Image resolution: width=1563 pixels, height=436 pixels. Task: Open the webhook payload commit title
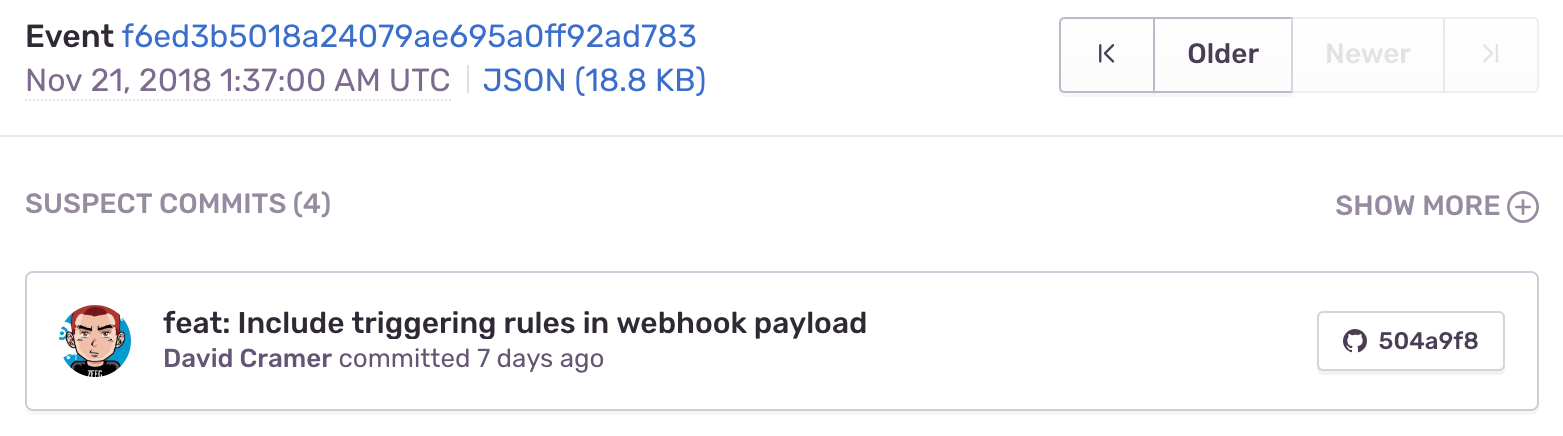click(514, 324)
